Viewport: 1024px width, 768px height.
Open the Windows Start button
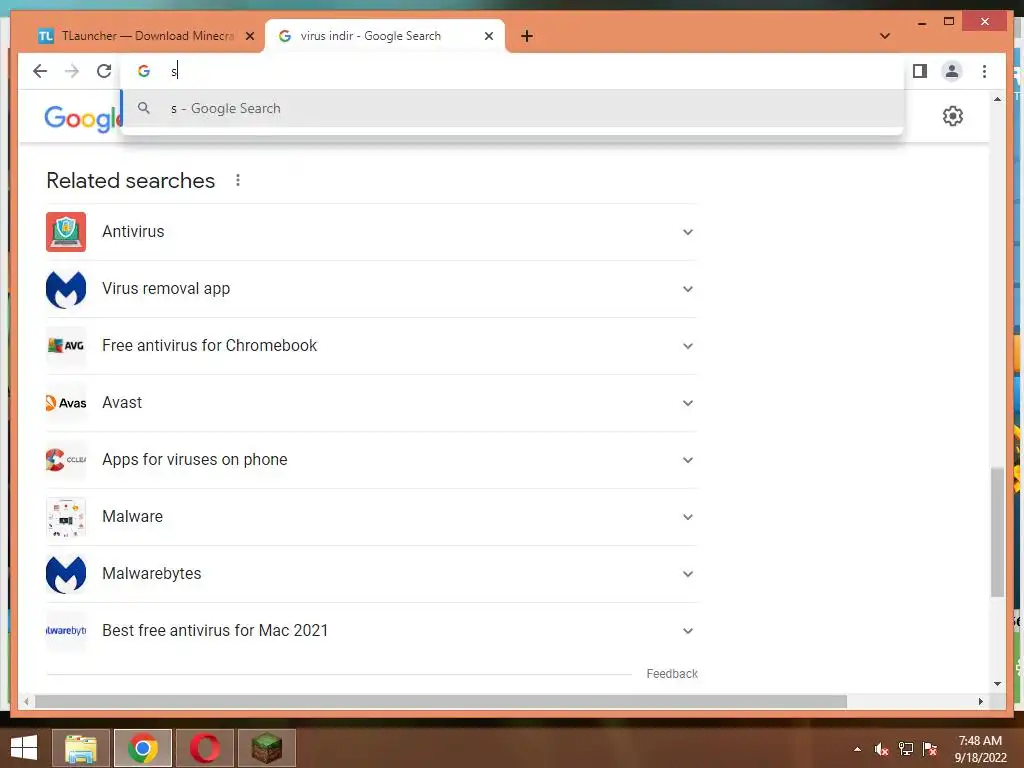24,748
